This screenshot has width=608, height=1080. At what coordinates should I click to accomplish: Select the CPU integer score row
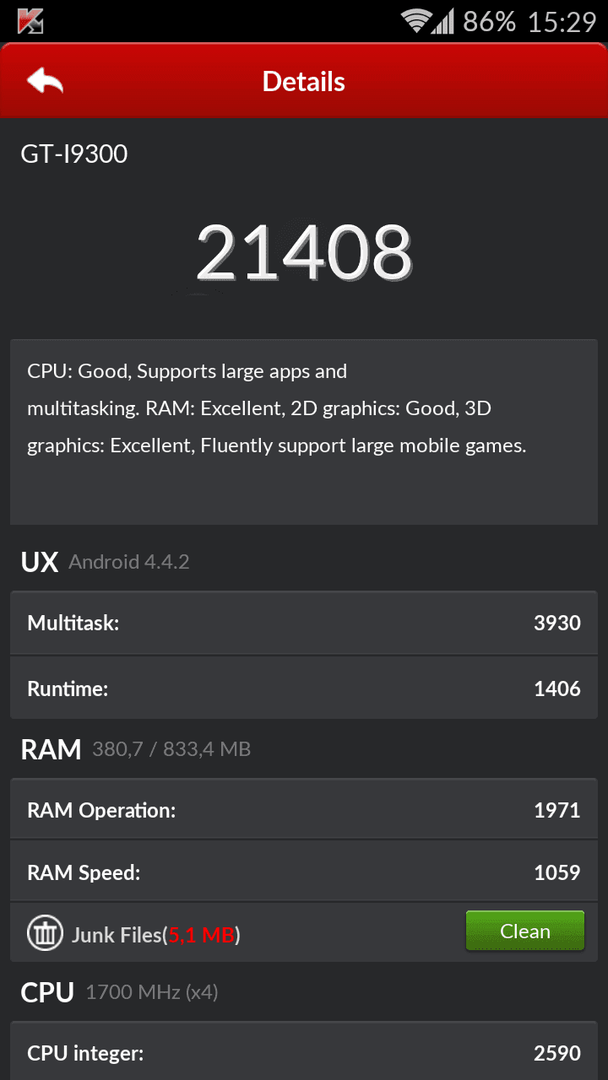click(x=304, y=1051)
